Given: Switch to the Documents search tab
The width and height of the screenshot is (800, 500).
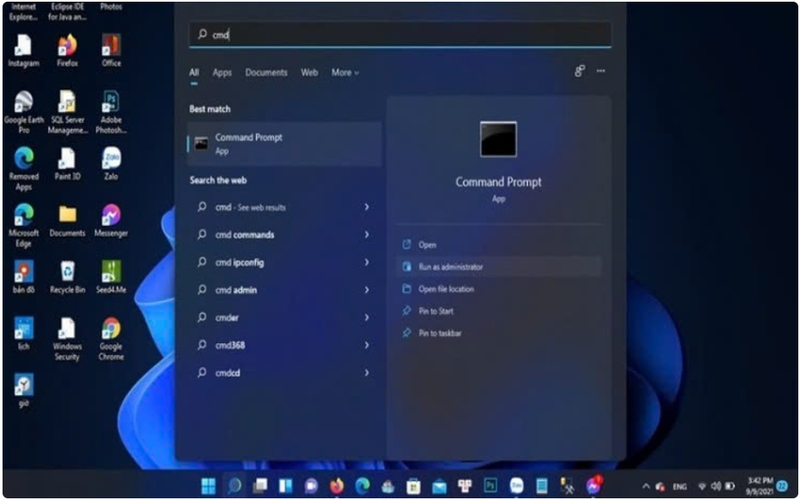Looking at the screenshot, I should 266,72.
